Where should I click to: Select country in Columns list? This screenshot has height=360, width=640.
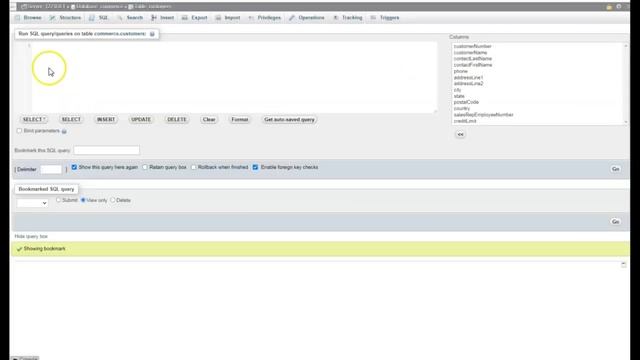click(x=462, y=109)
